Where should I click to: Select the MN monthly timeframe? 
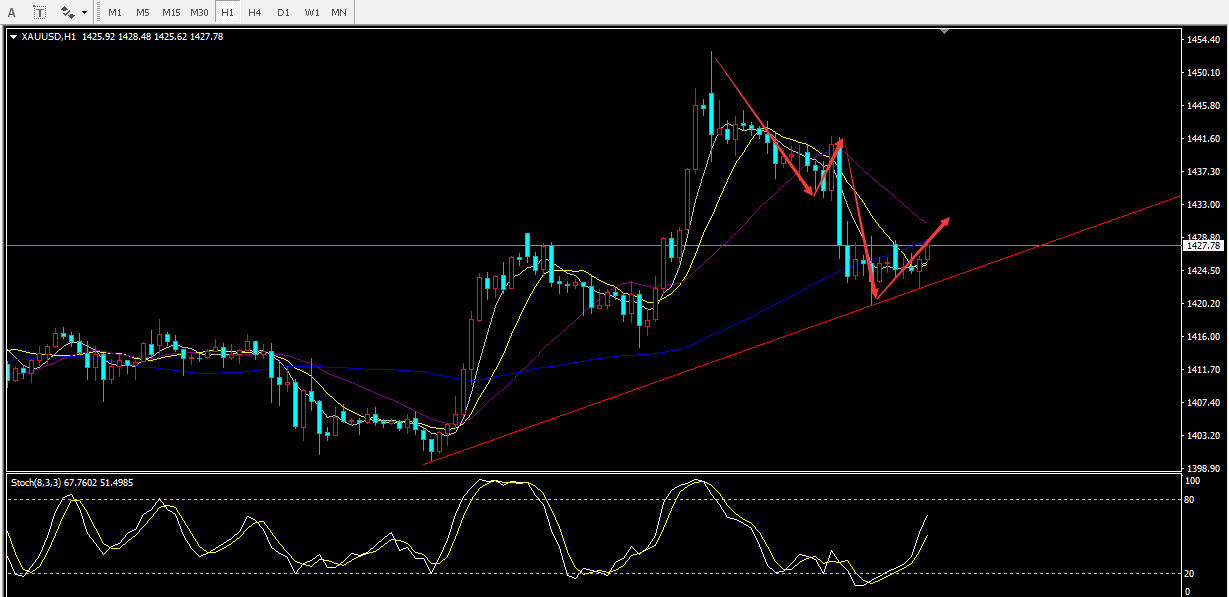pyautogui.click(x=339, y=12)
